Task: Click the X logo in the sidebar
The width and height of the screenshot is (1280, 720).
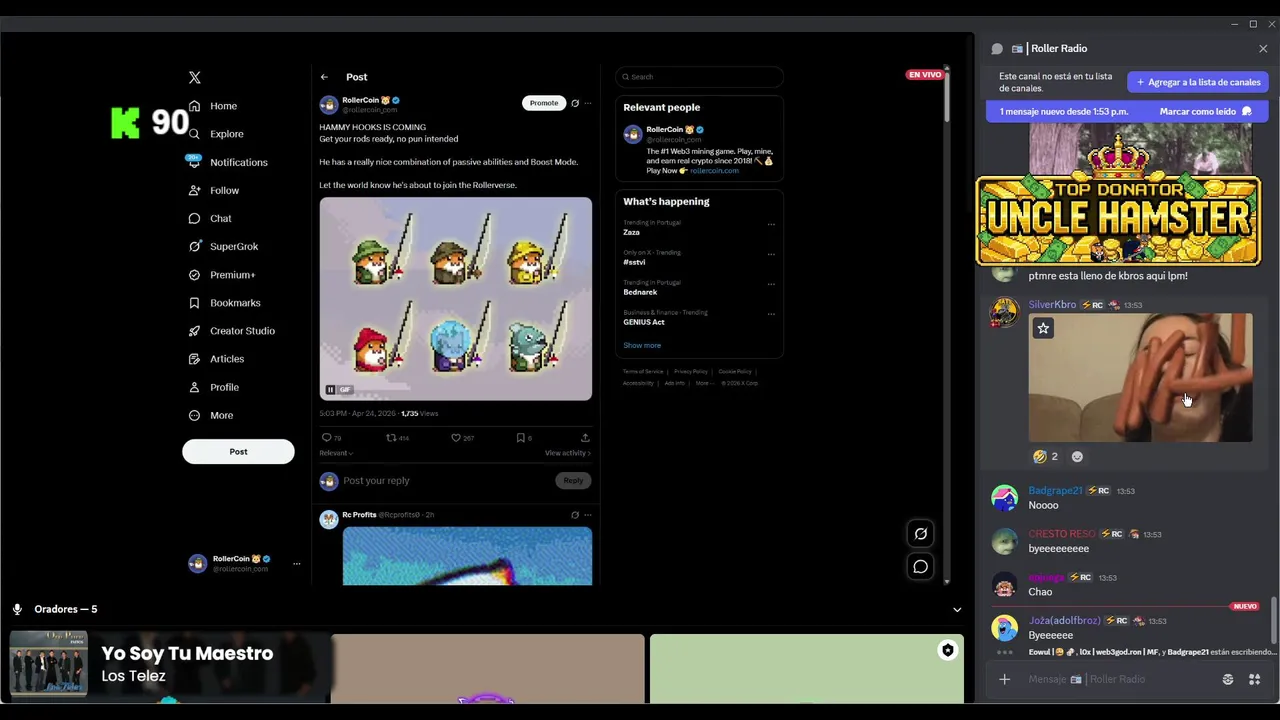Action: click(195, 77)
